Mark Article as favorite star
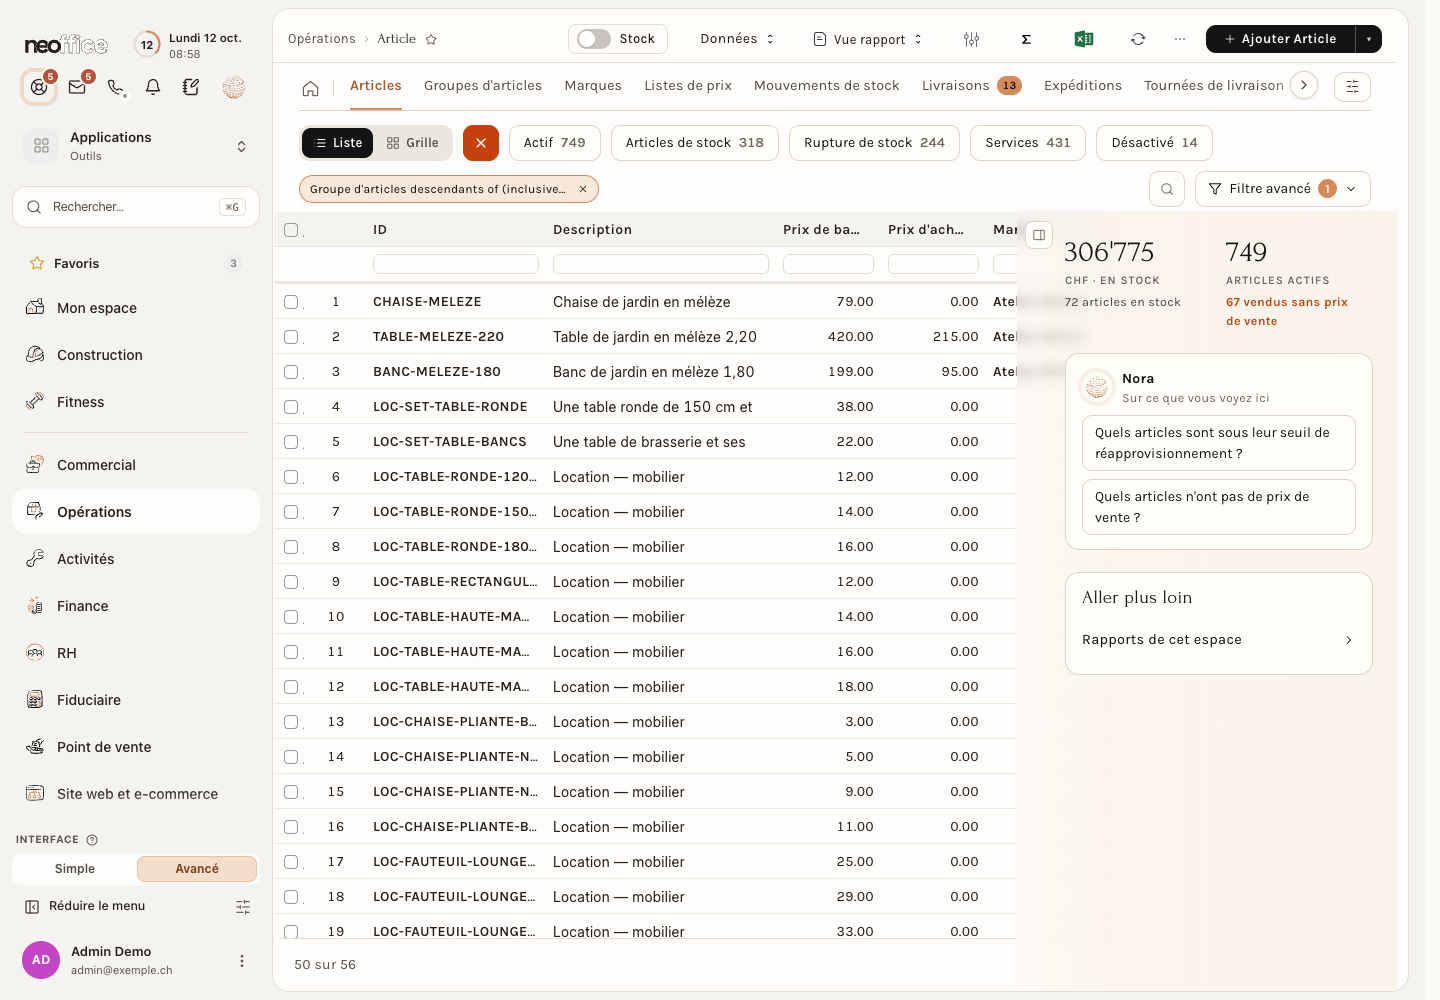 click(x=431, y=39)
